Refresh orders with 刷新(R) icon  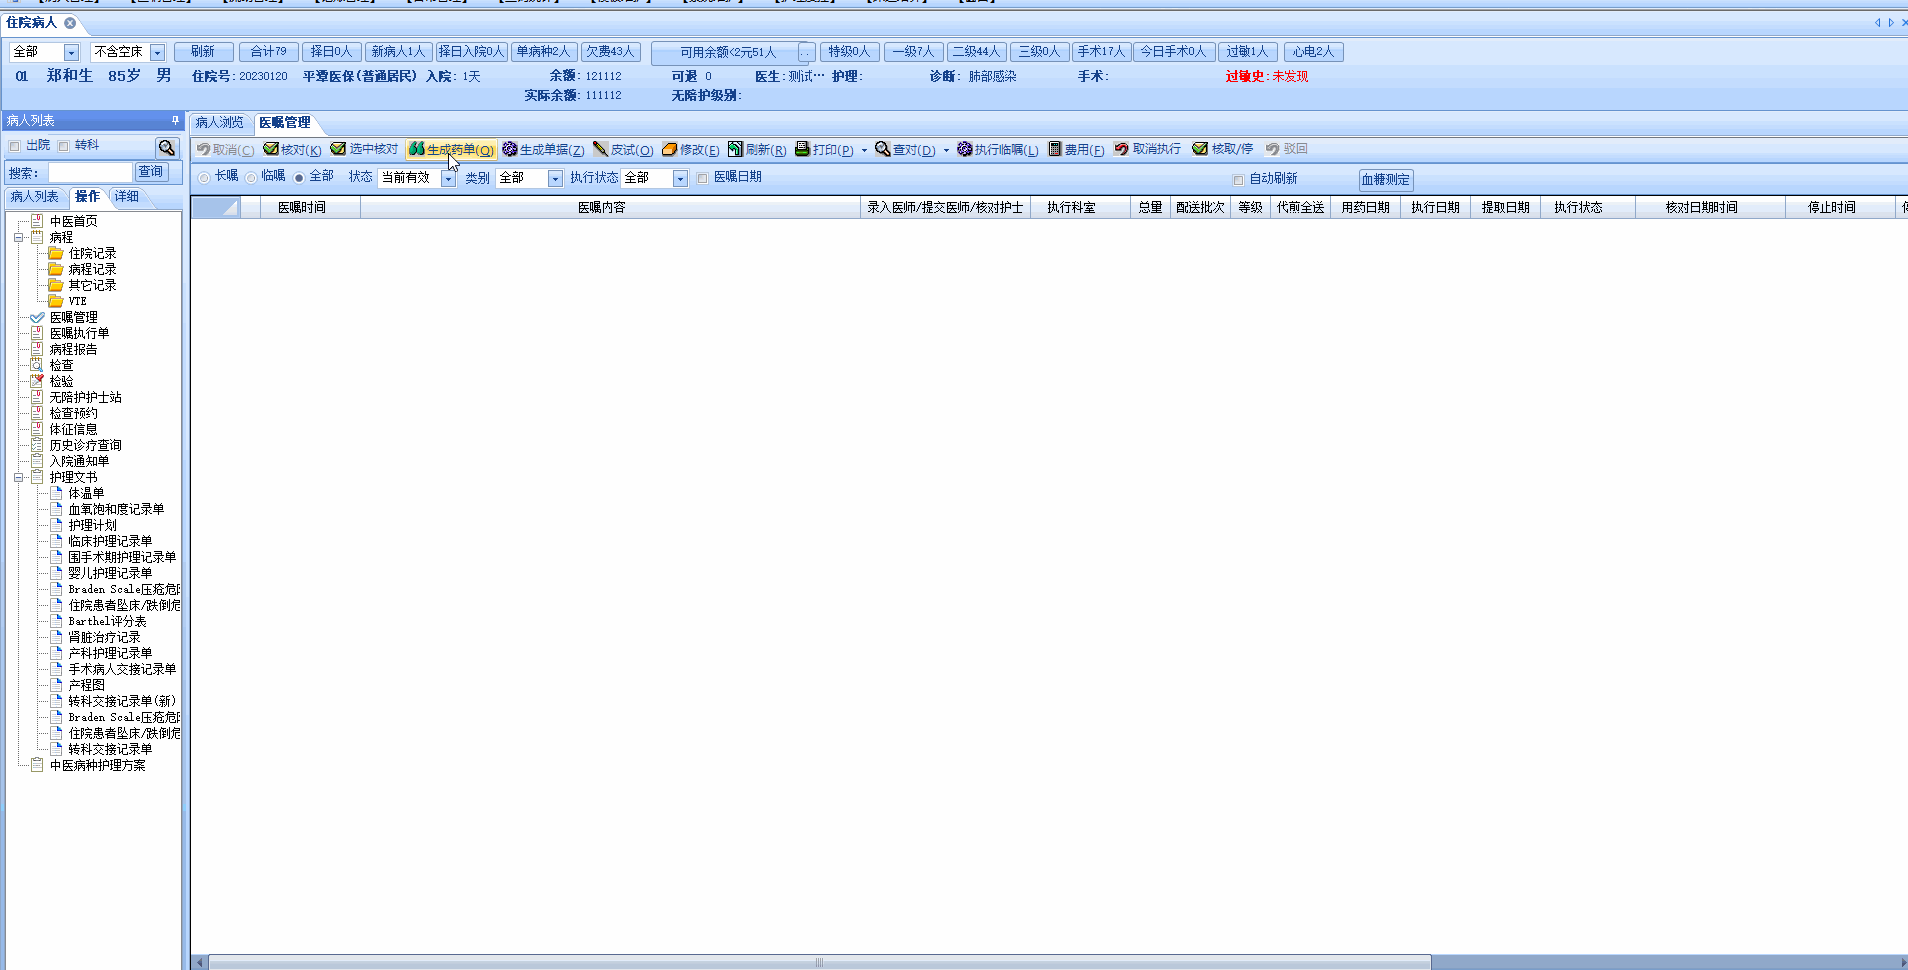736,149
